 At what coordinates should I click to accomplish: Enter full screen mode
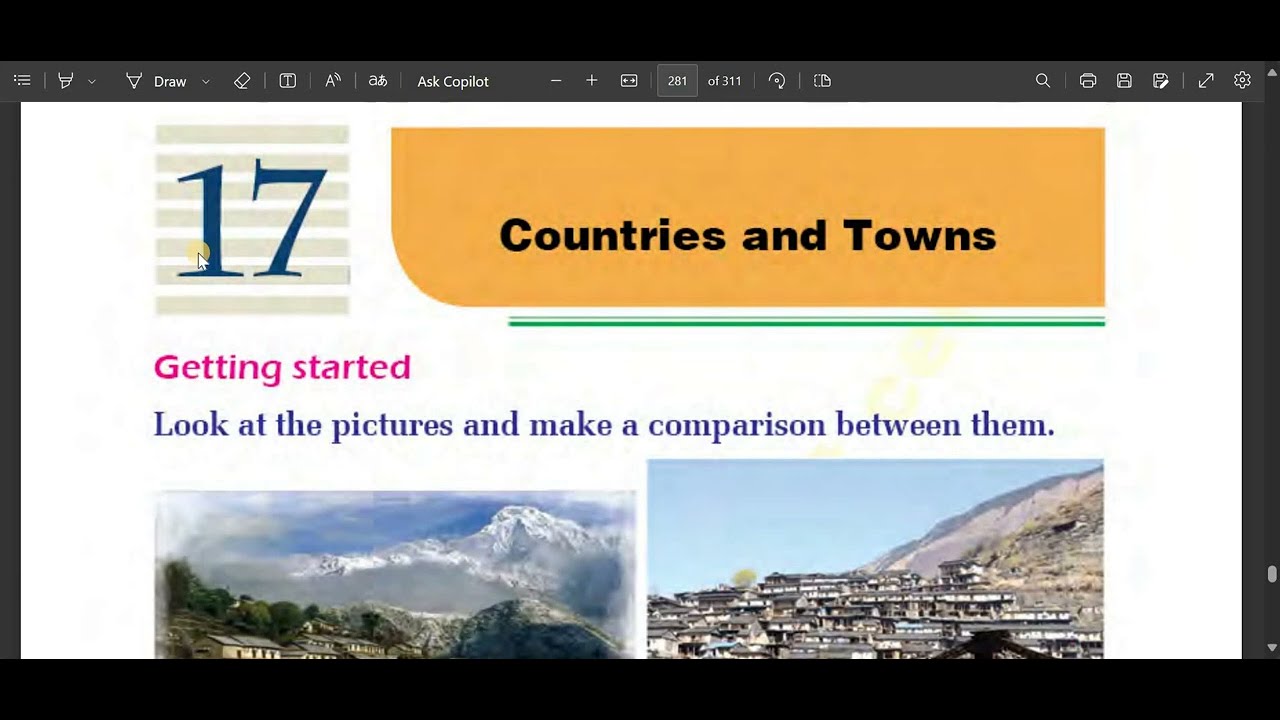click(x=1206, y=81)
